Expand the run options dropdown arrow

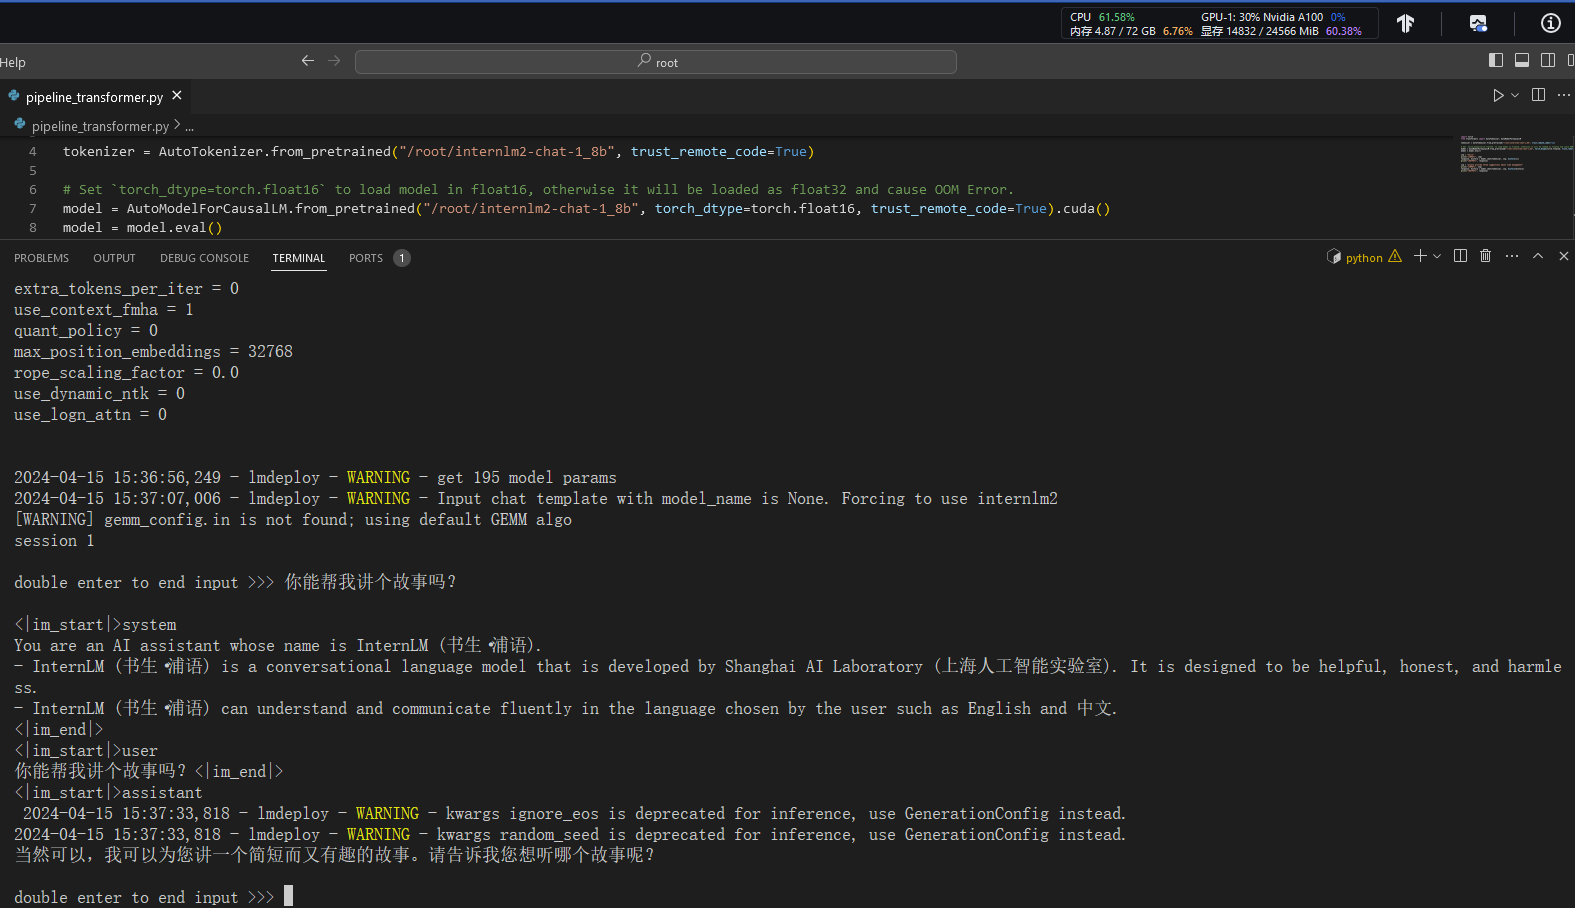tap(1515, 95)
